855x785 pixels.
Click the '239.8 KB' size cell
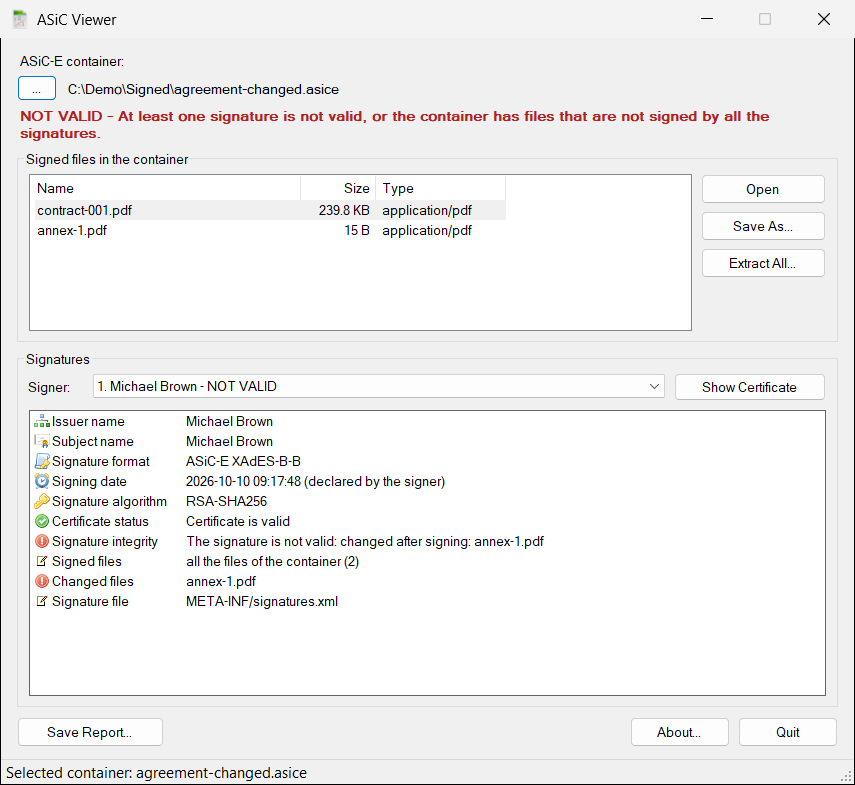[344, 210]
